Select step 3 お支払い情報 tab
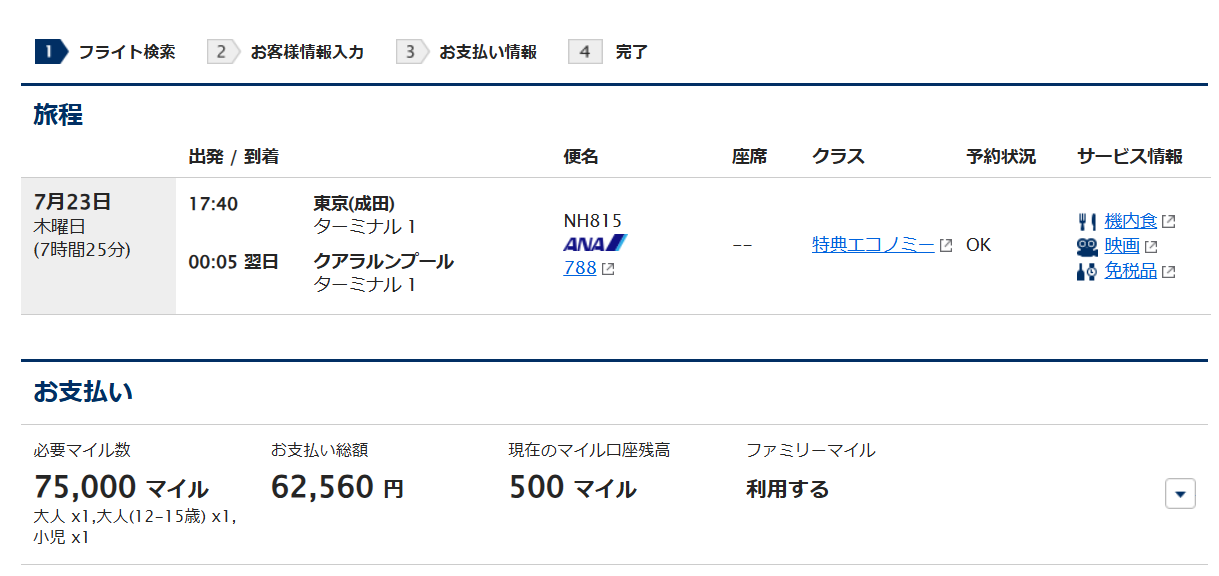 point(467,52)
